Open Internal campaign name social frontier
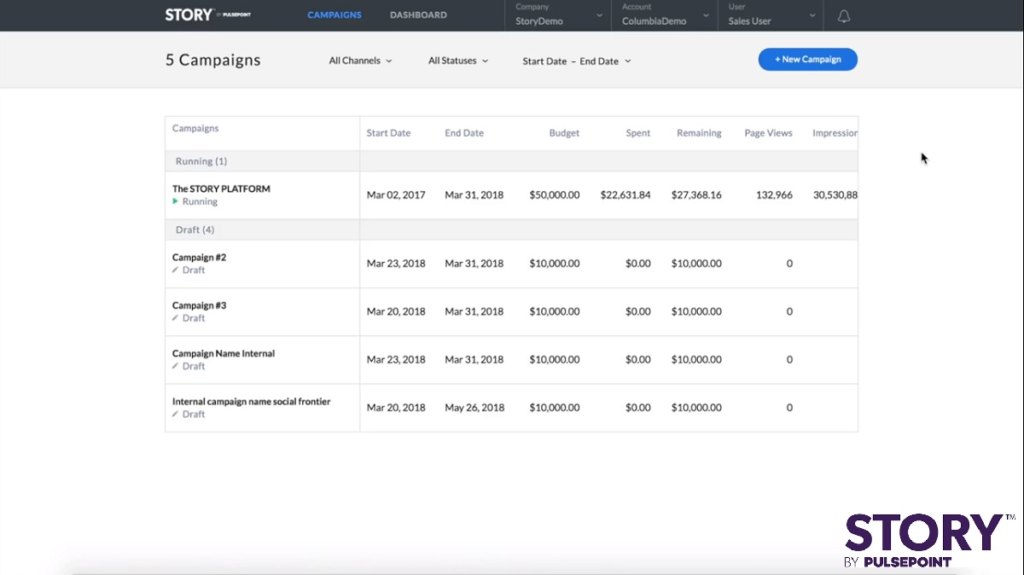Image resolution: width=1024 pixels, height=575 pixels. 251,401
